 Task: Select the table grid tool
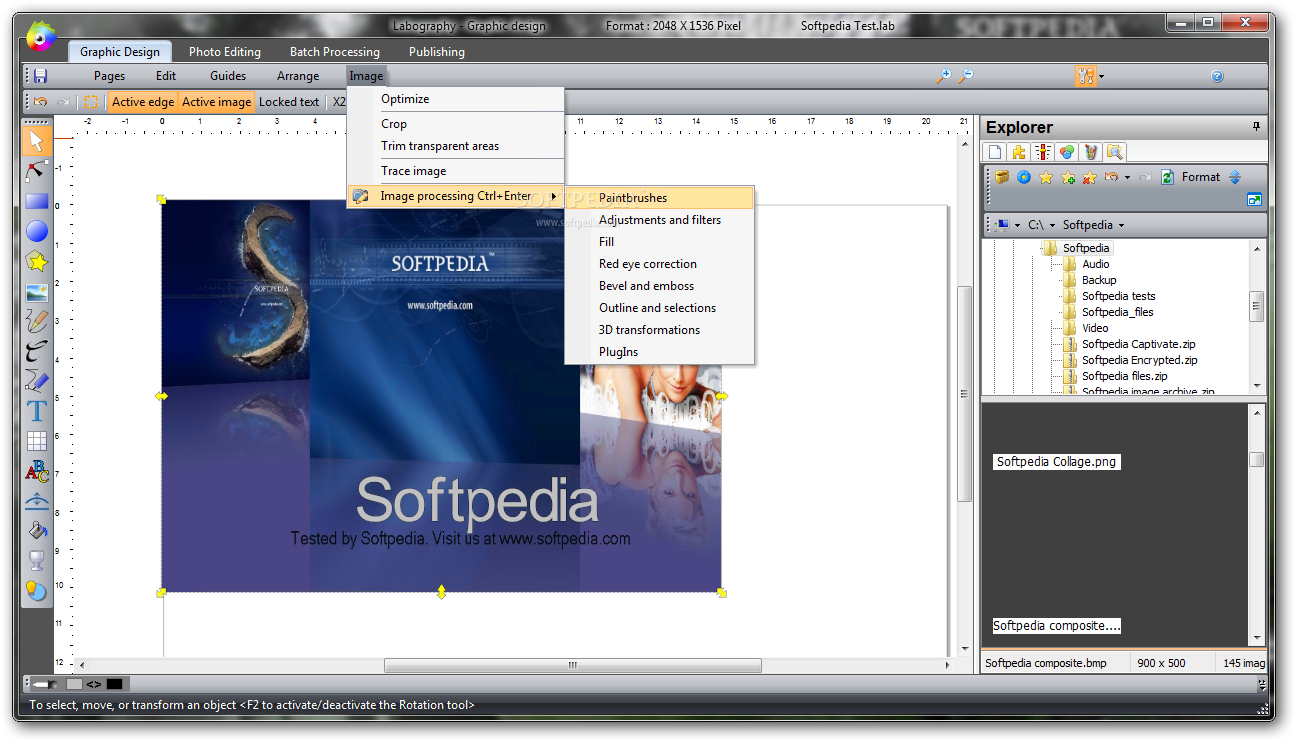37,441
